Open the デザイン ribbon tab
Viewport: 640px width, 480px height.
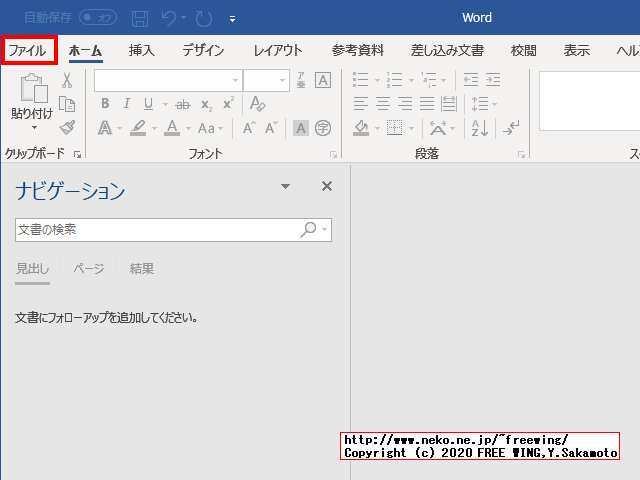pyautogui.click(x=203, y=51)
